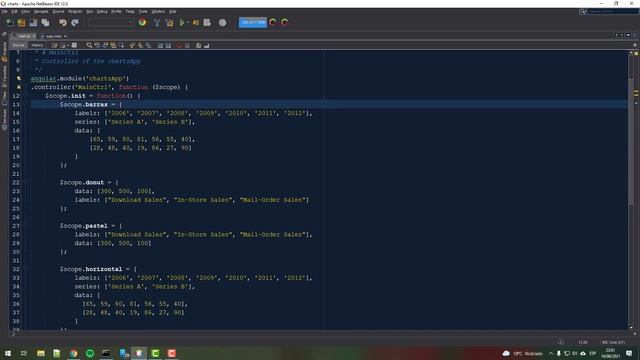Click the Build Project hammer icon
The height and width of the screenshot is (360, 640).
pos(157,22)
